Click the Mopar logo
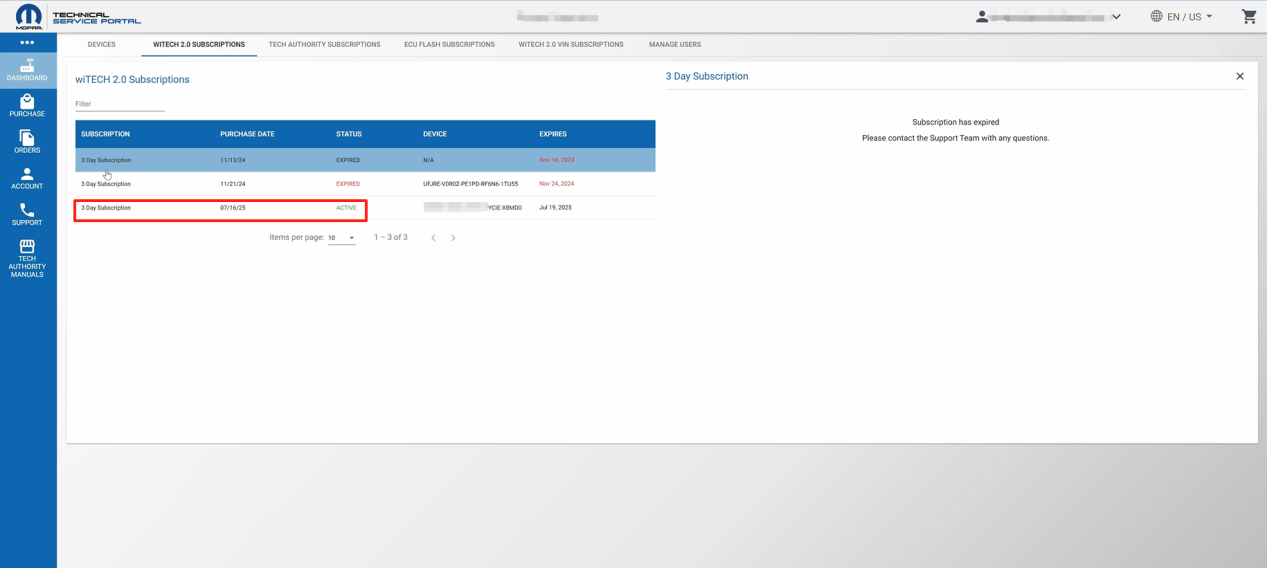The image size is (1267, 568). [x=29, y=16]
